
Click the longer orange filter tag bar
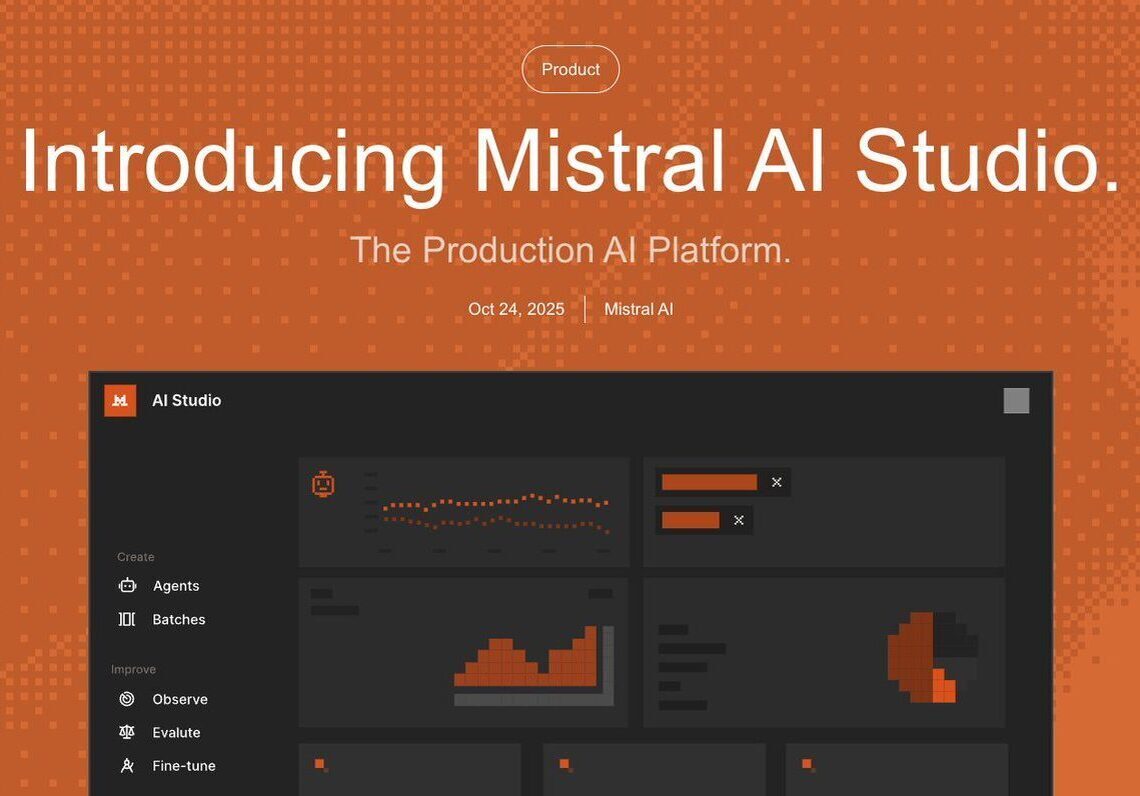710,482
